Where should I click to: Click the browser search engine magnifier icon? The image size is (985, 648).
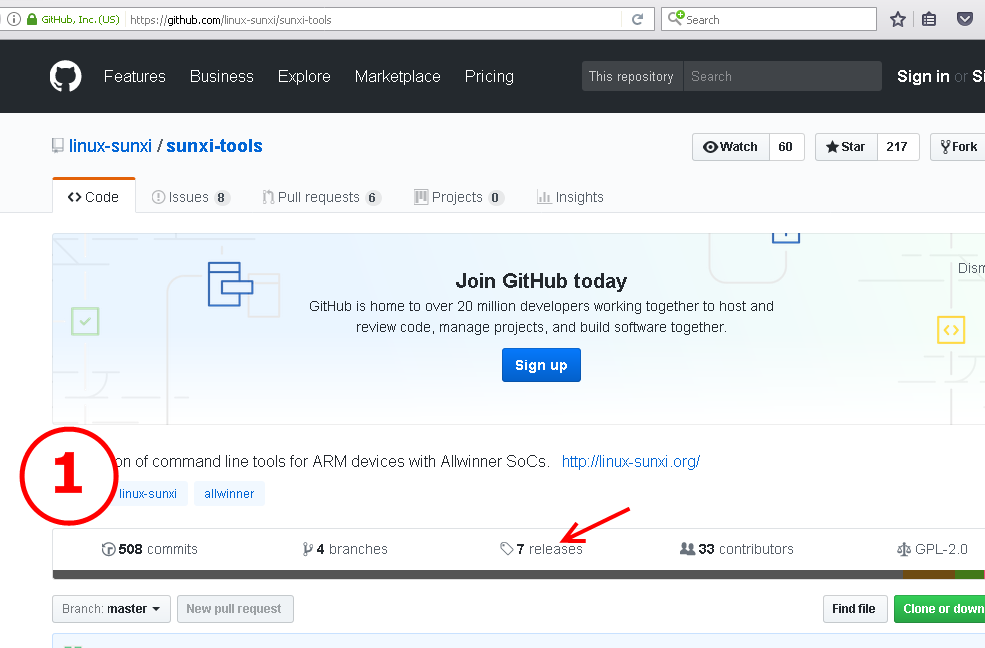click(675, 18)
